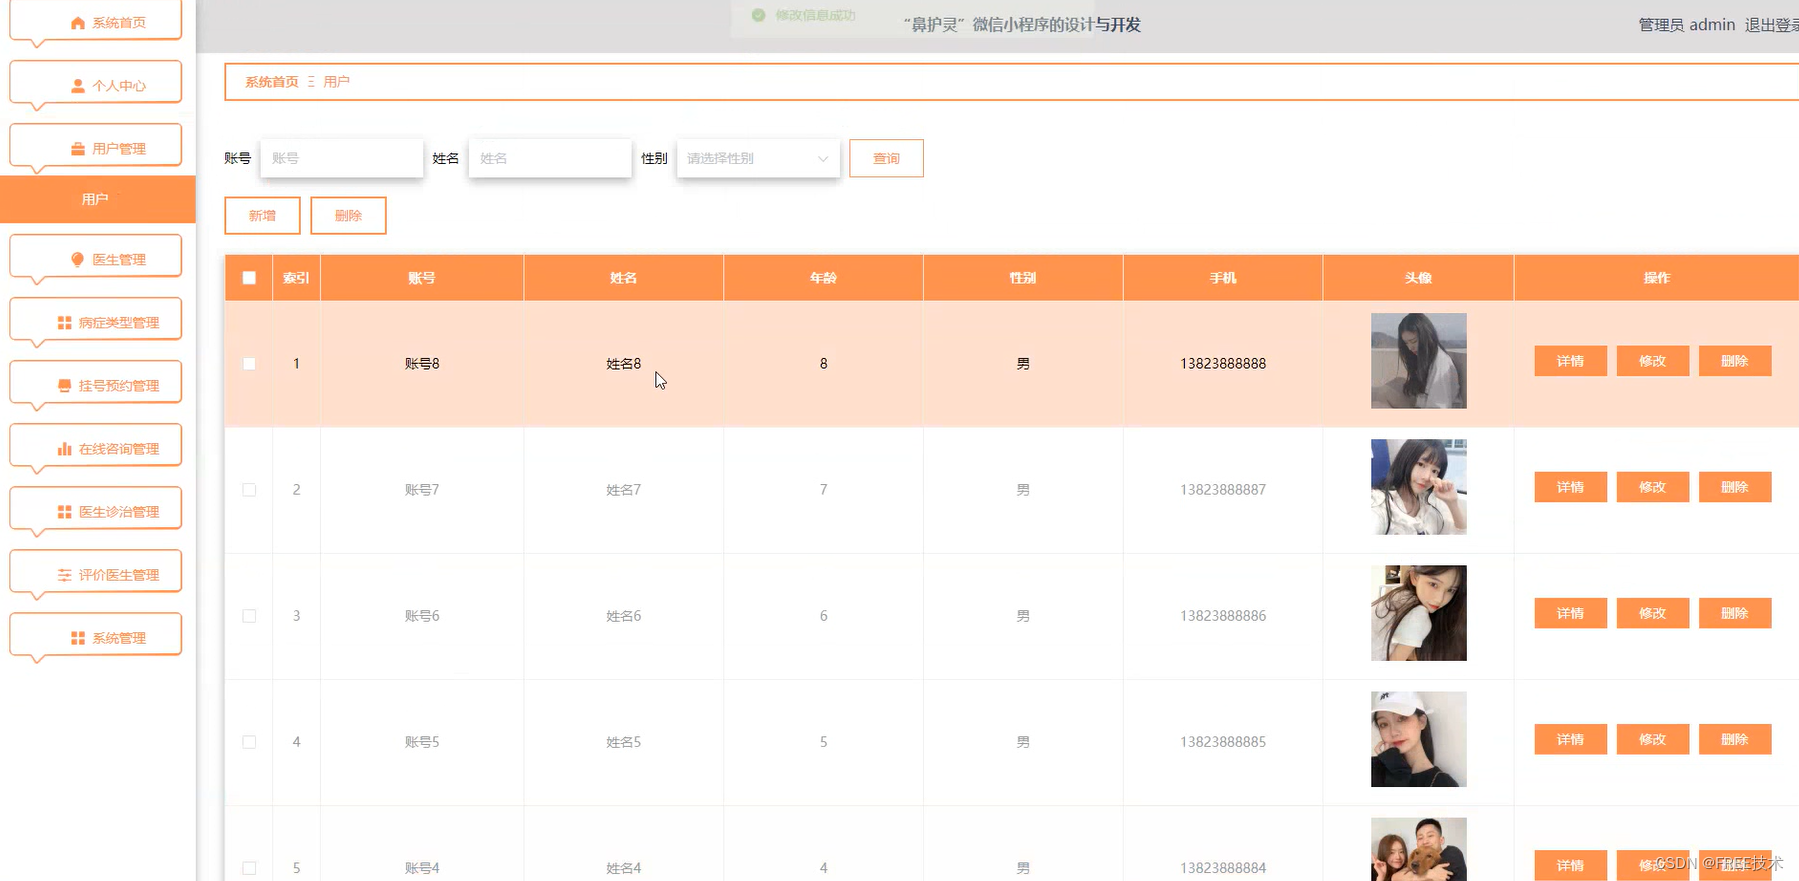Viewport: 1799px width, 881px height.
Task: Click the 管理员 admin label
Action: tap(1687, 25)
